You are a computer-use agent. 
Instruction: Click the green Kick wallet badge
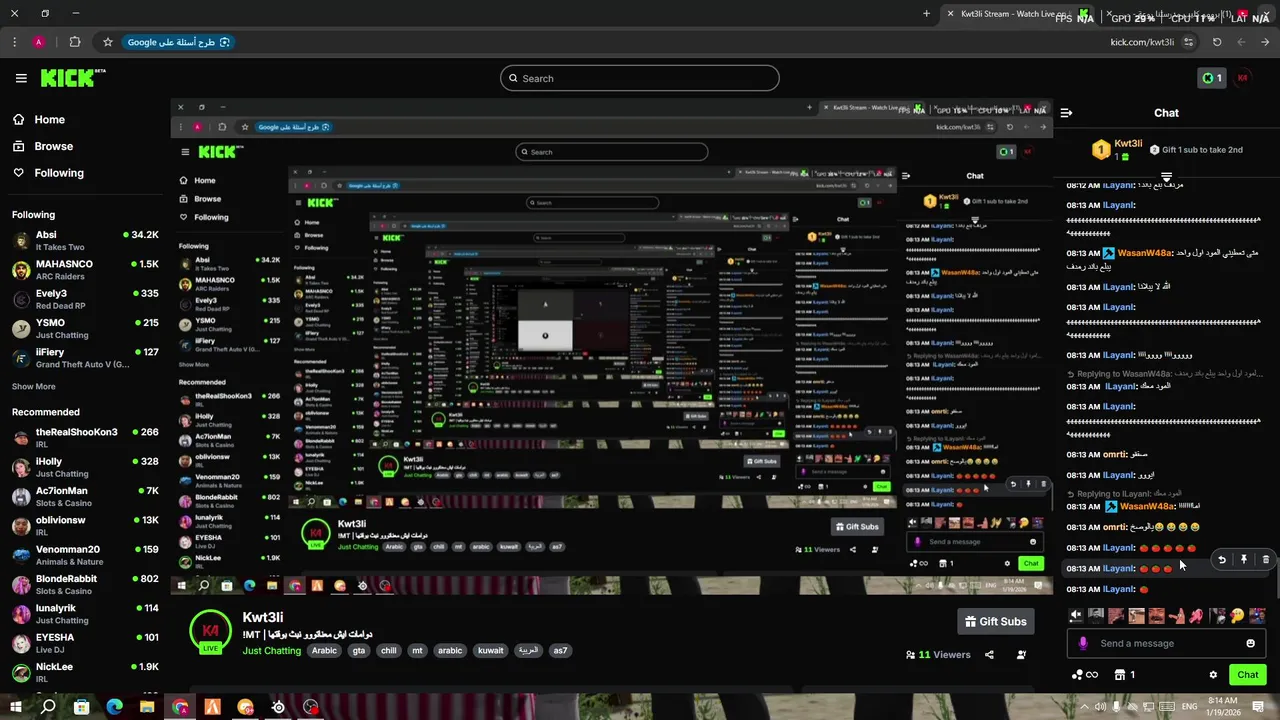click(1212, 78)
